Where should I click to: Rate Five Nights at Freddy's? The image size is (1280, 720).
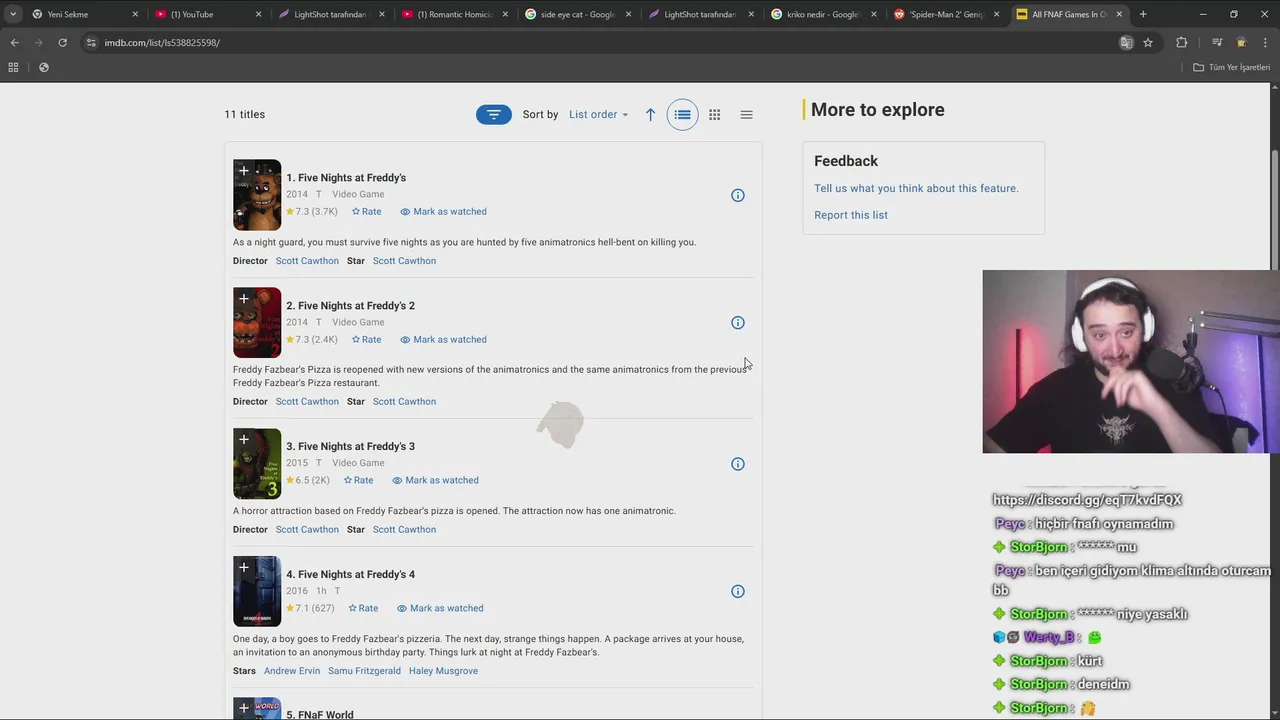[x=367, y=212]
